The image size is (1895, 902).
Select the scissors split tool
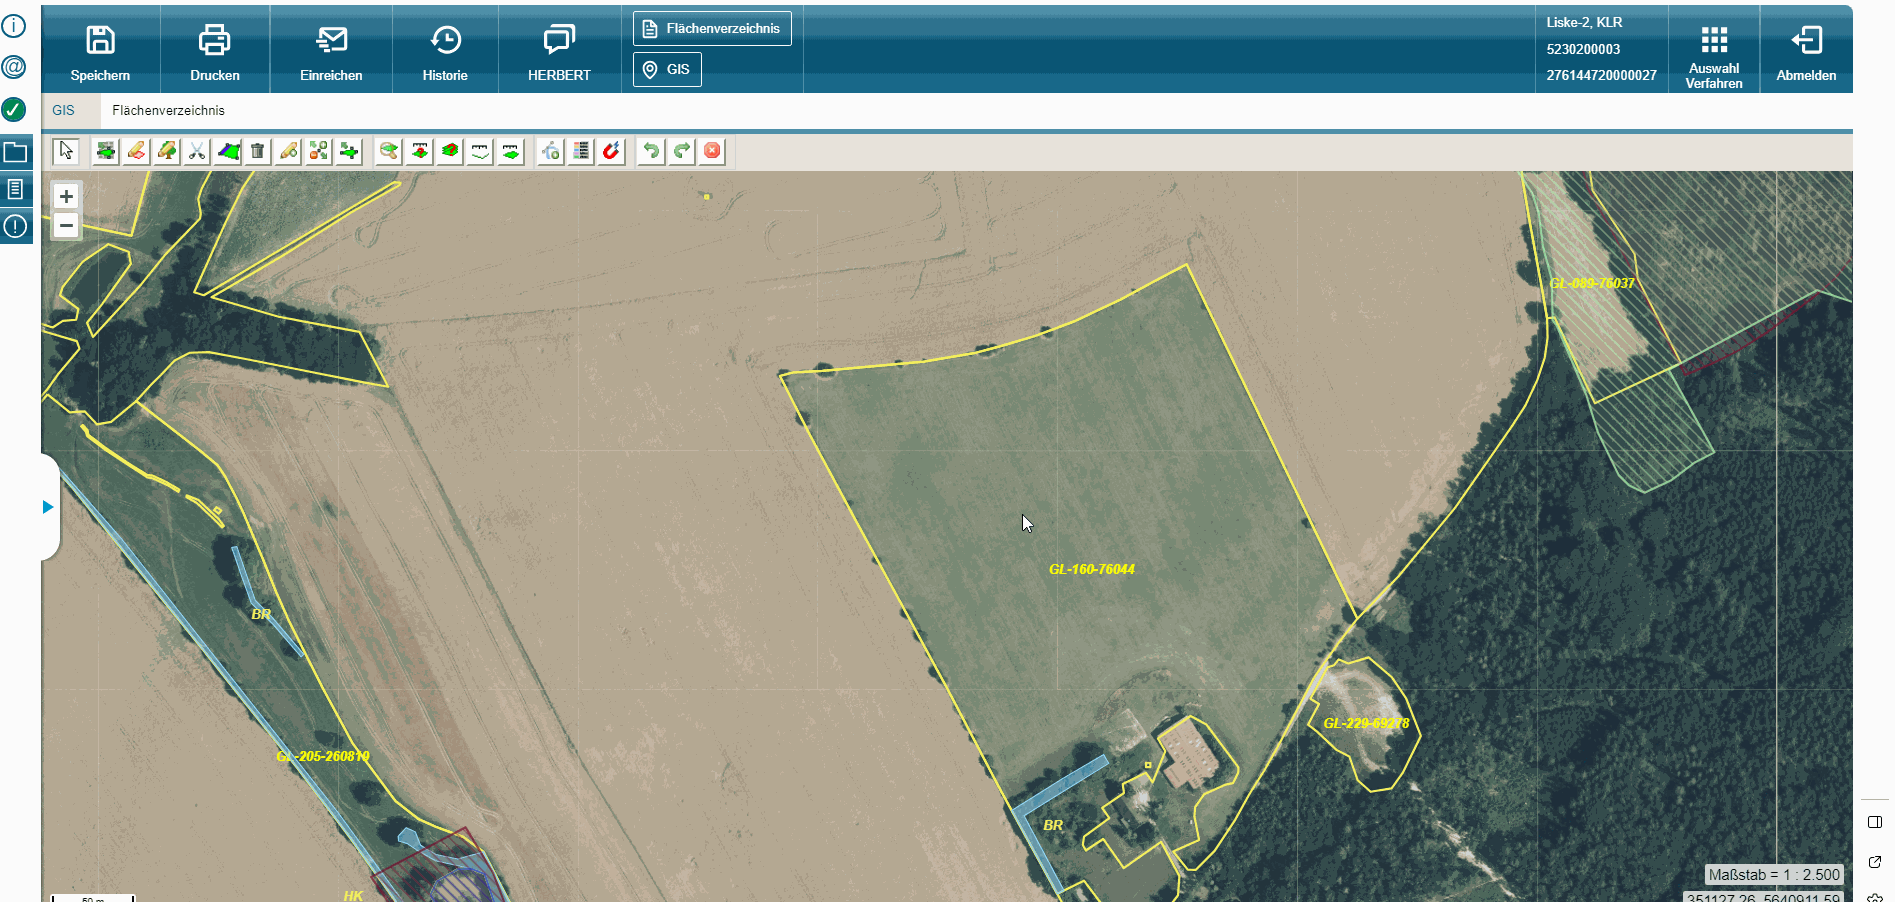click(197, 151)
